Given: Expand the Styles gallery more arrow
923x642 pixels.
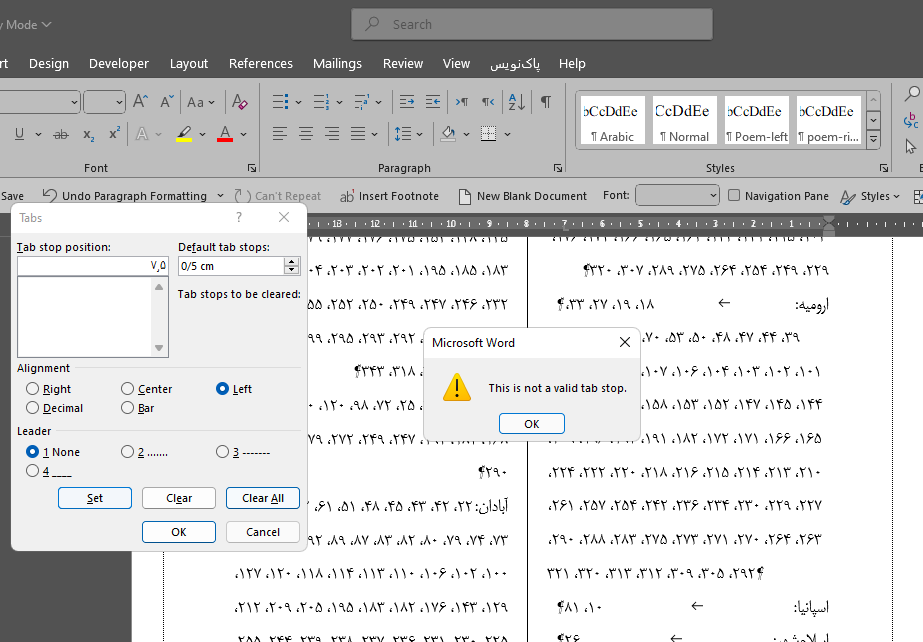Looking at the screenshot, I should [873, 139].
